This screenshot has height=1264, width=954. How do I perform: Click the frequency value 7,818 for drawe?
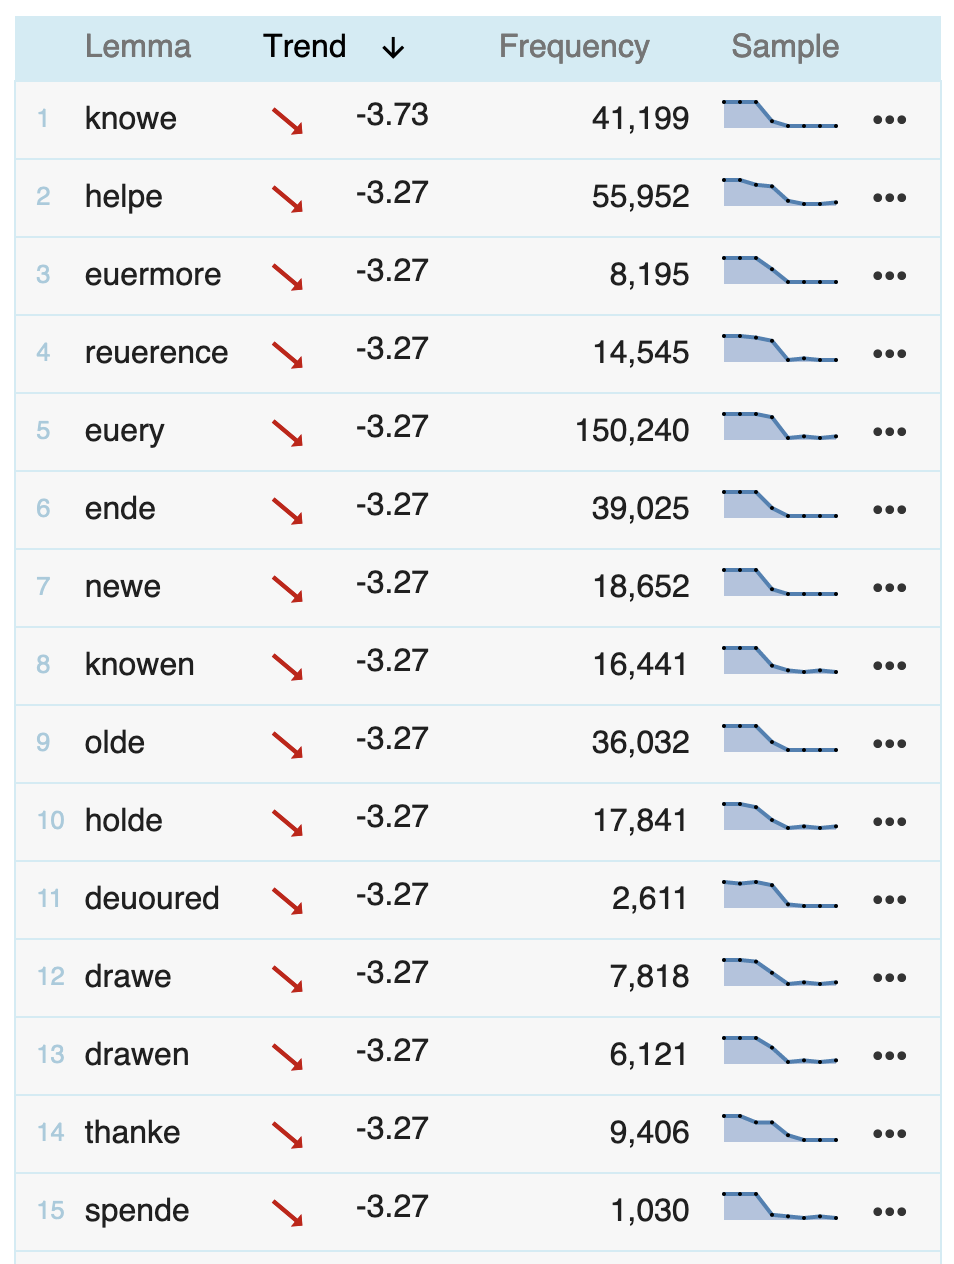coord(649,976)
